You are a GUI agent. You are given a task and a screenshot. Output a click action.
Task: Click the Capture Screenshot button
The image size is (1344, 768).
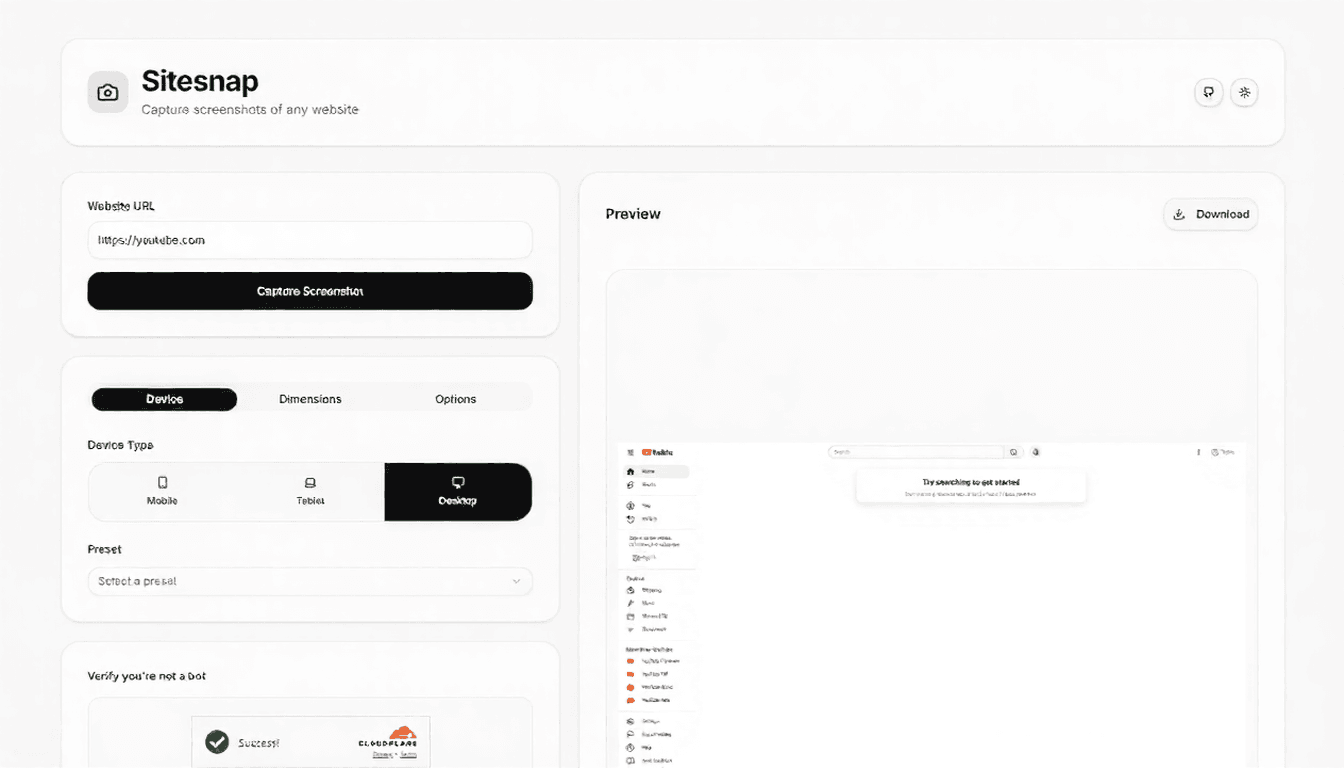point(310,291)
